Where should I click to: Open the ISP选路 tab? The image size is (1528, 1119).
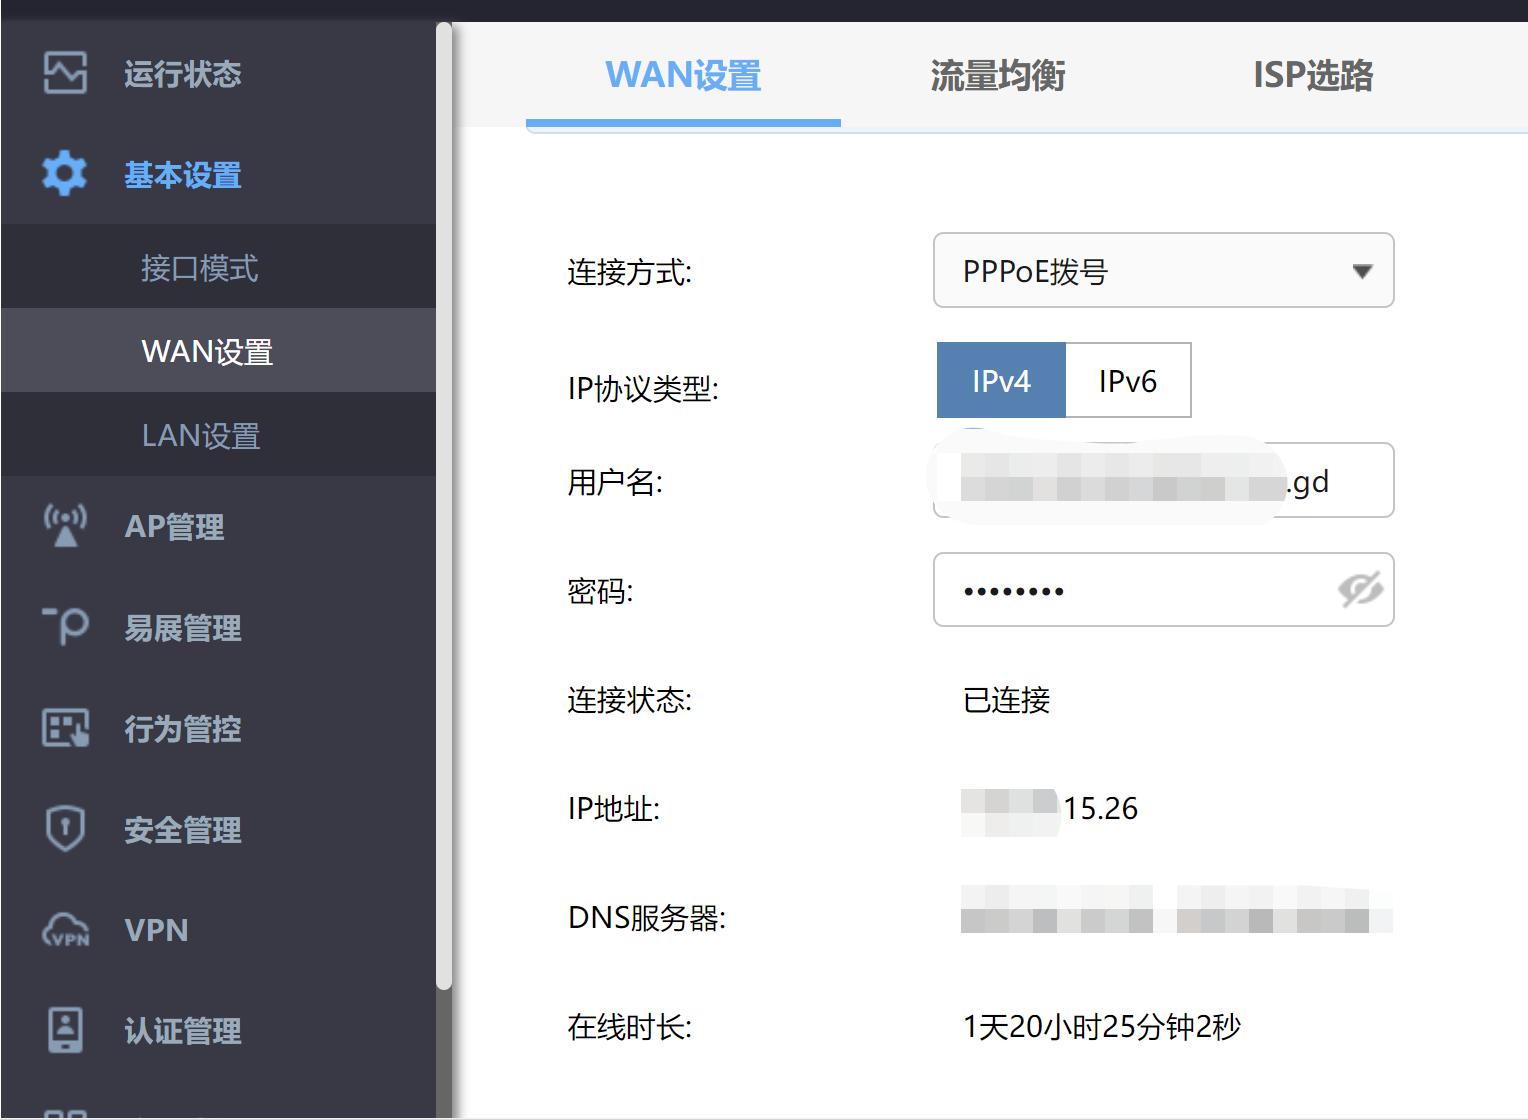[1314, 75]
